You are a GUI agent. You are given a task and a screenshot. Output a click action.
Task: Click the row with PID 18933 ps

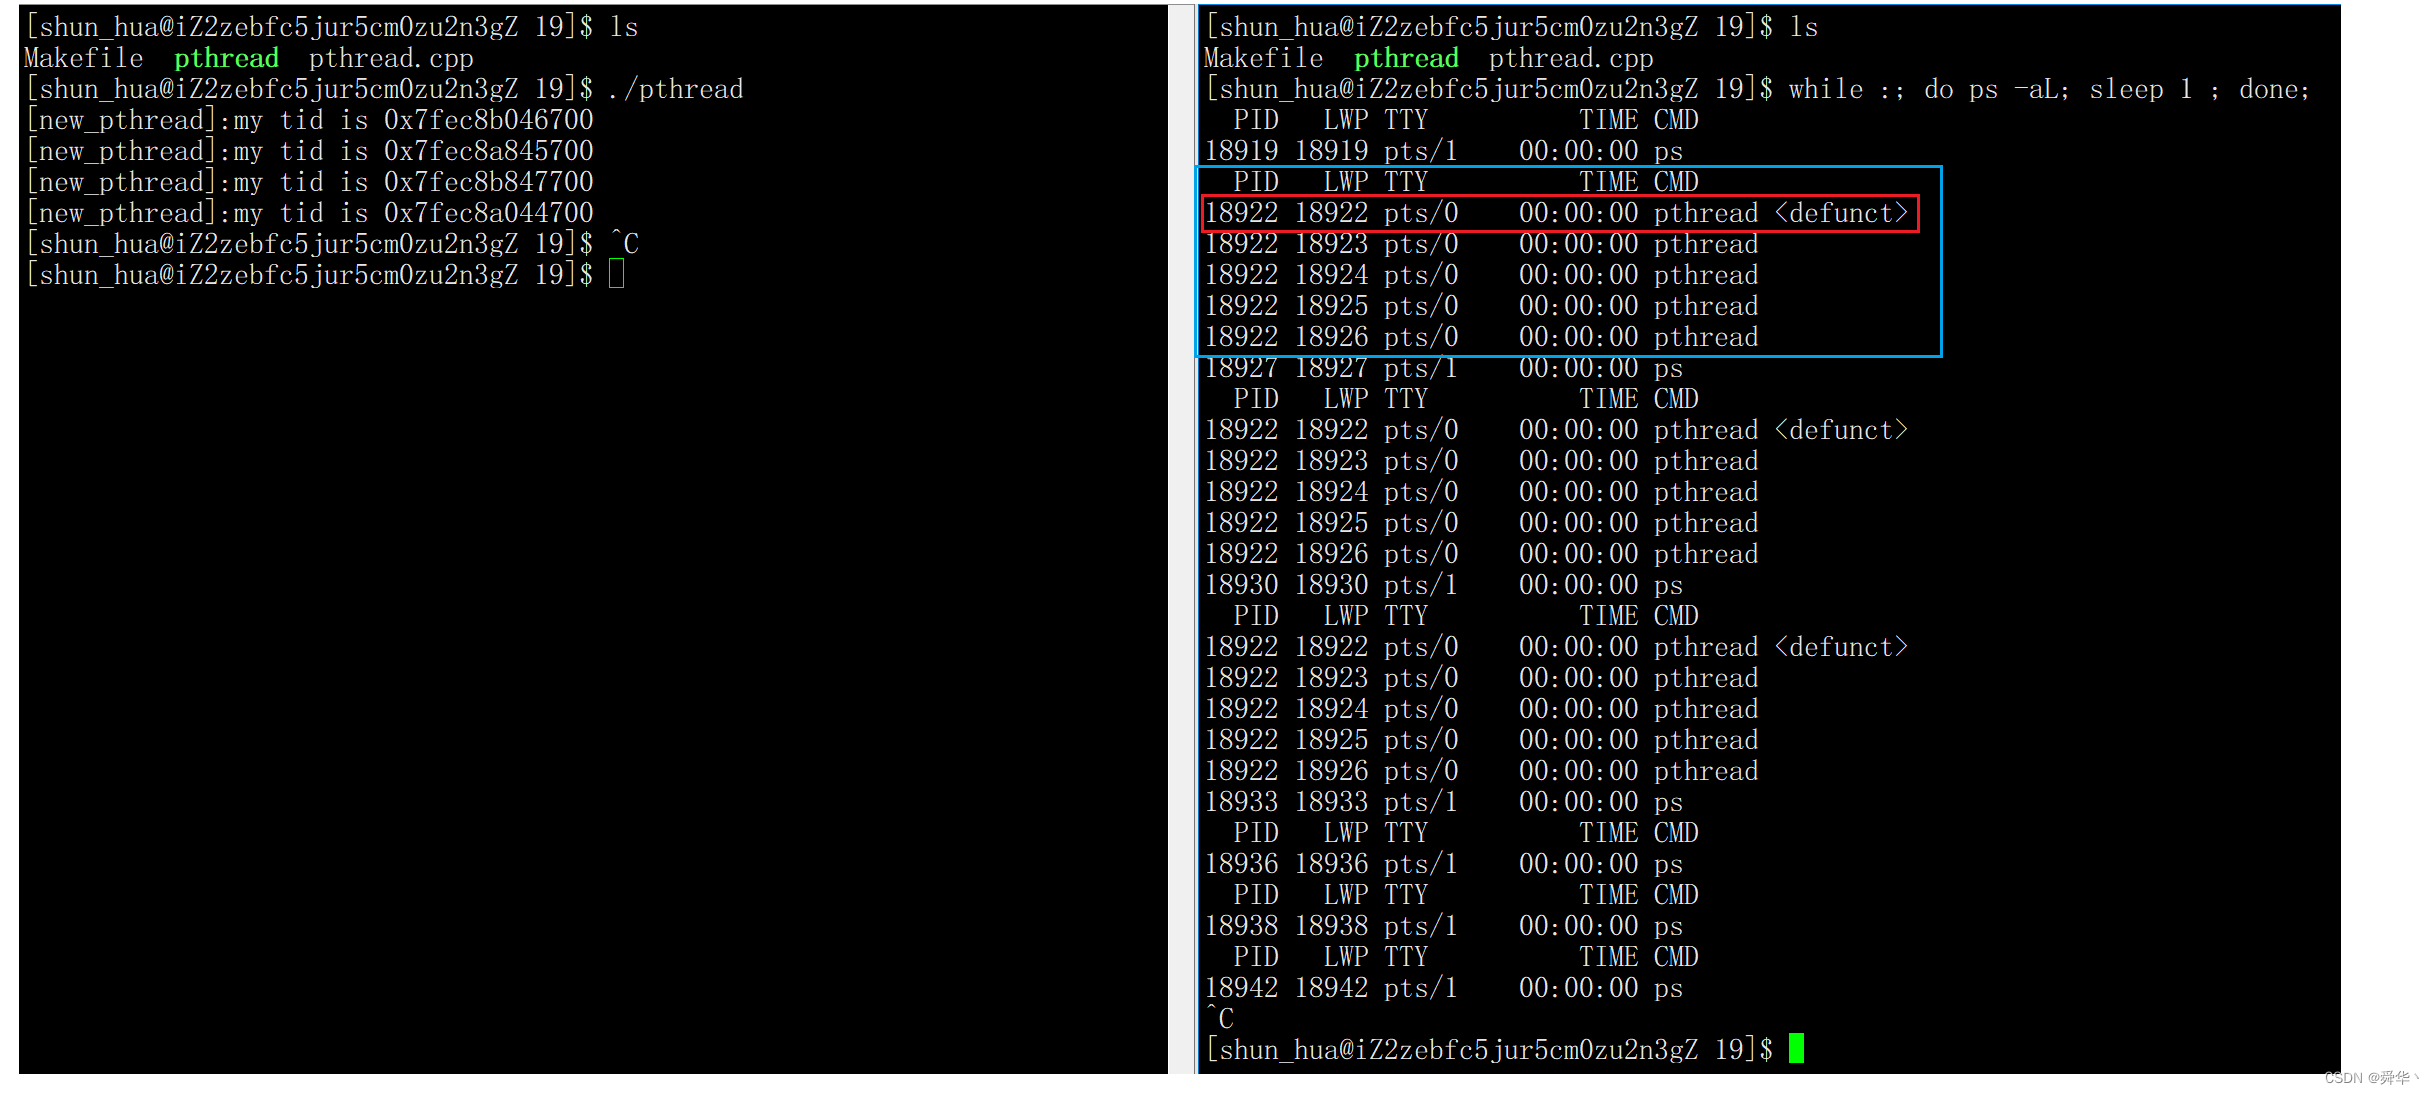[1444, 802]
